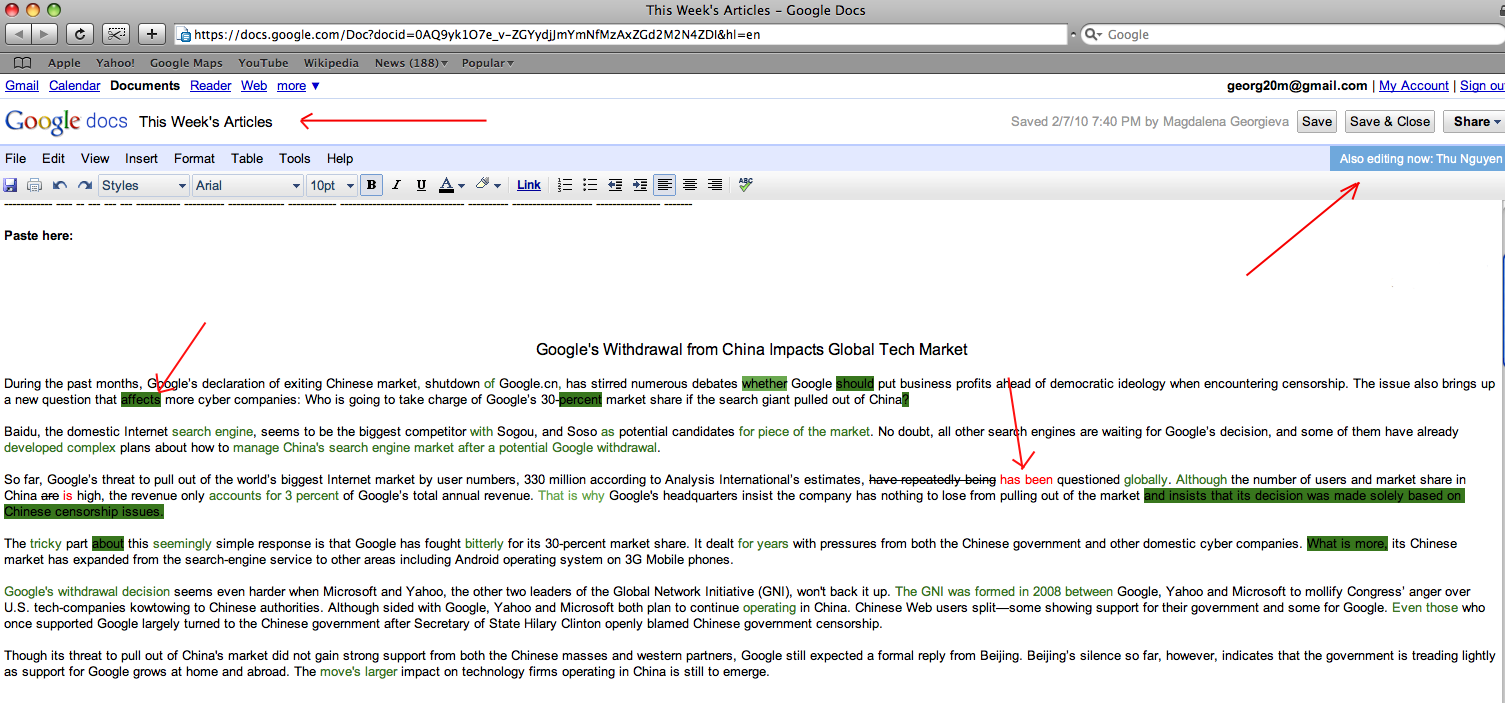Image resolution: width=1505 pixels, height=703 pixels.
Task: Click the Undo arrow icon
Action: pyautogui.click(x=60, y=185)
